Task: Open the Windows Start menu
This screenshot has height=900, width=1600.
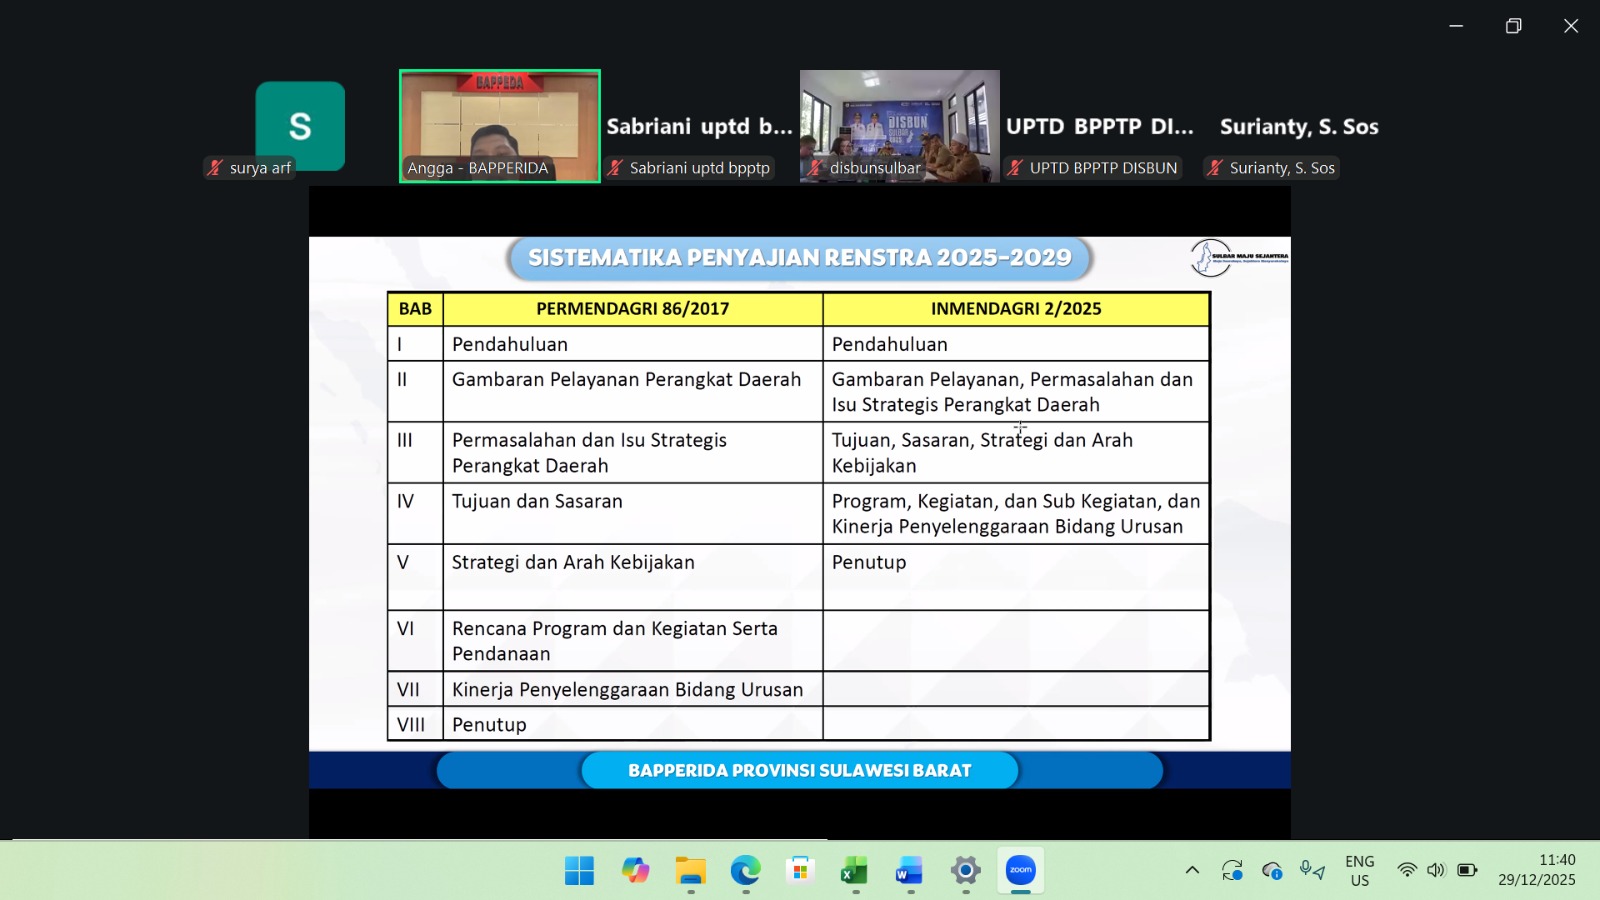Action: (579, 871)
